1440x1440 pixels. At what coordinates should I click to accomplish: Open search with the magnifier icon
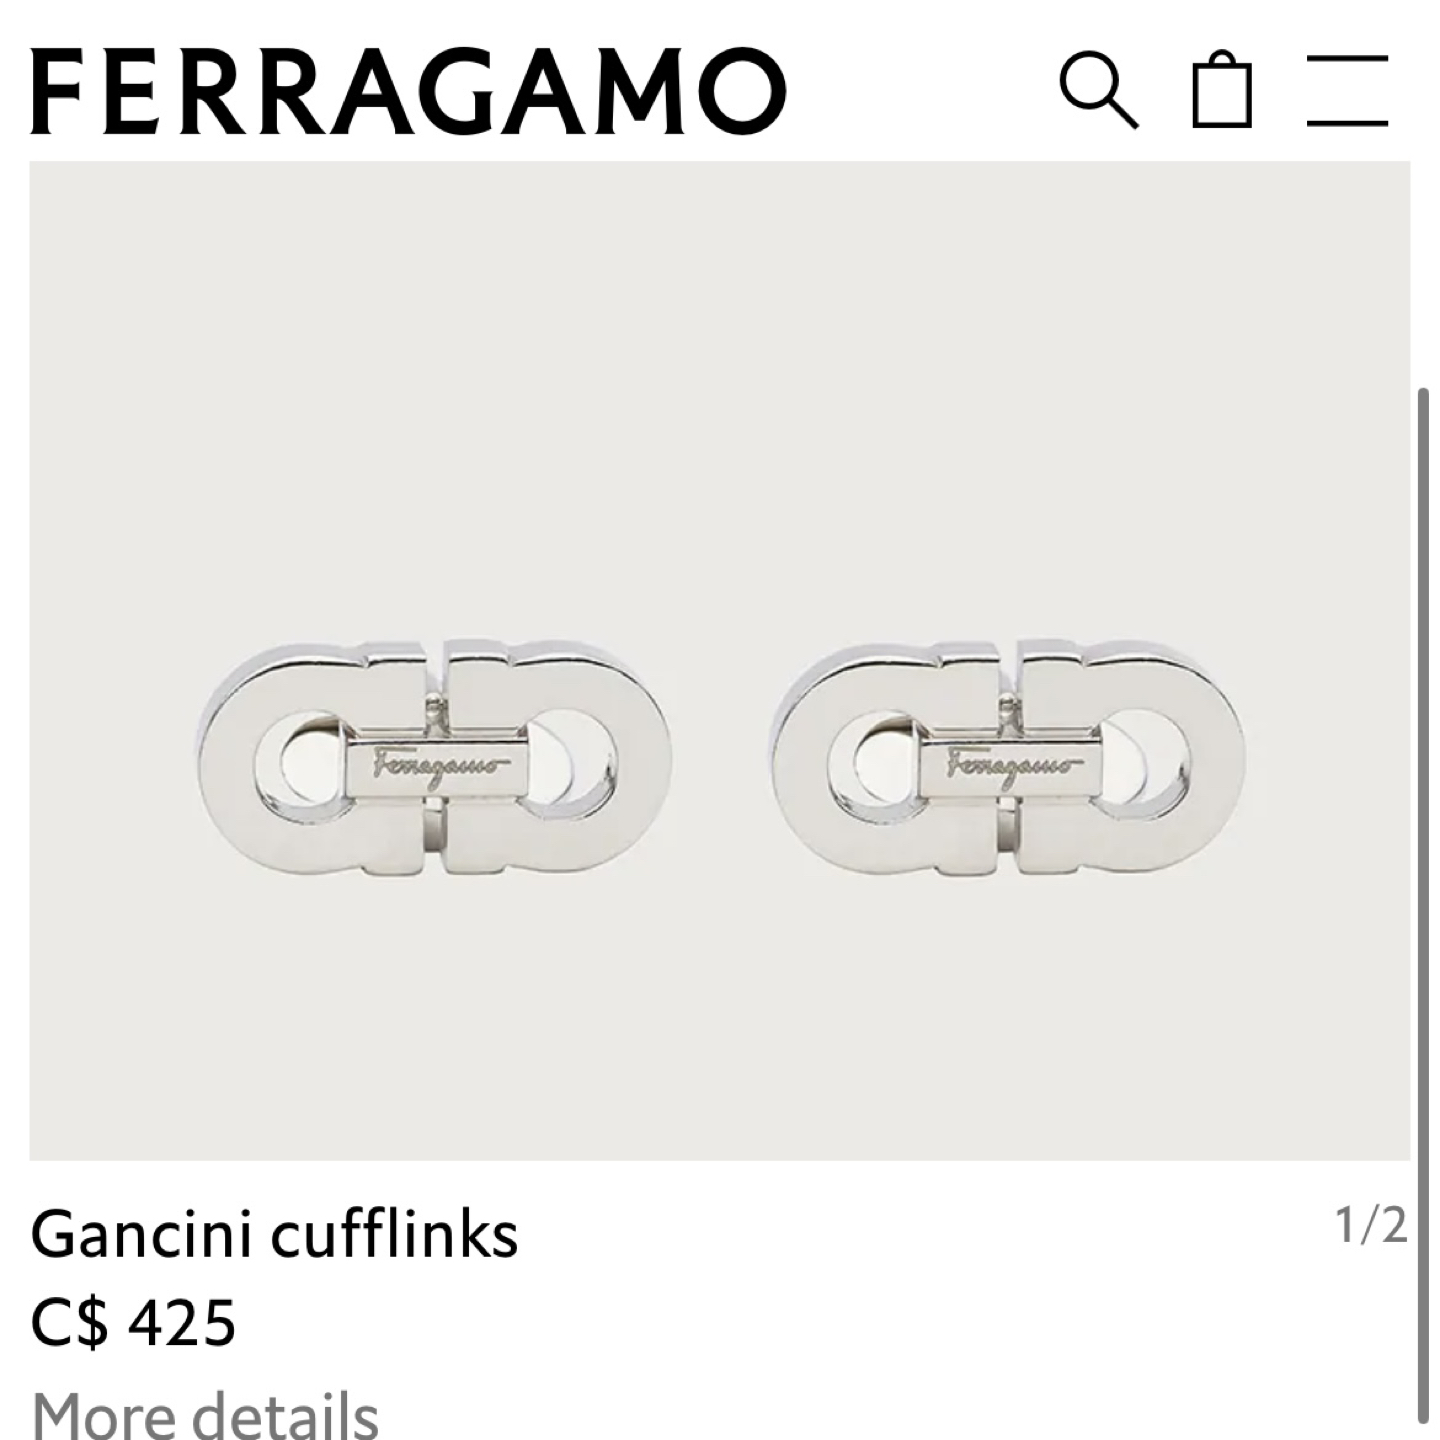tap(1099, 92)
